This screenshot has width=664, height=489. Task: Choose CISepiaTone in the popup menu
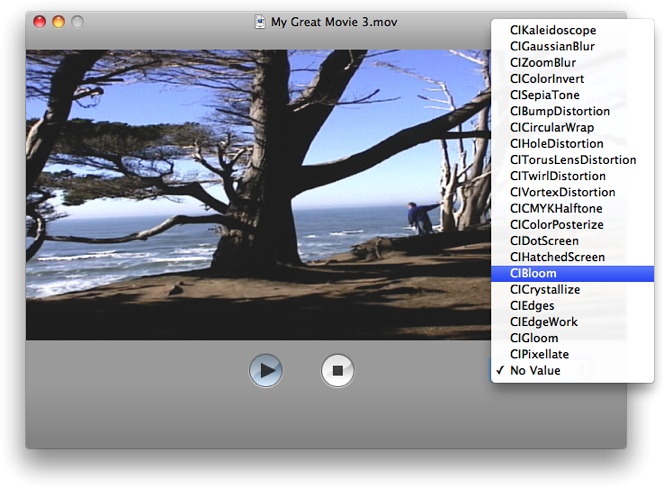544,95
